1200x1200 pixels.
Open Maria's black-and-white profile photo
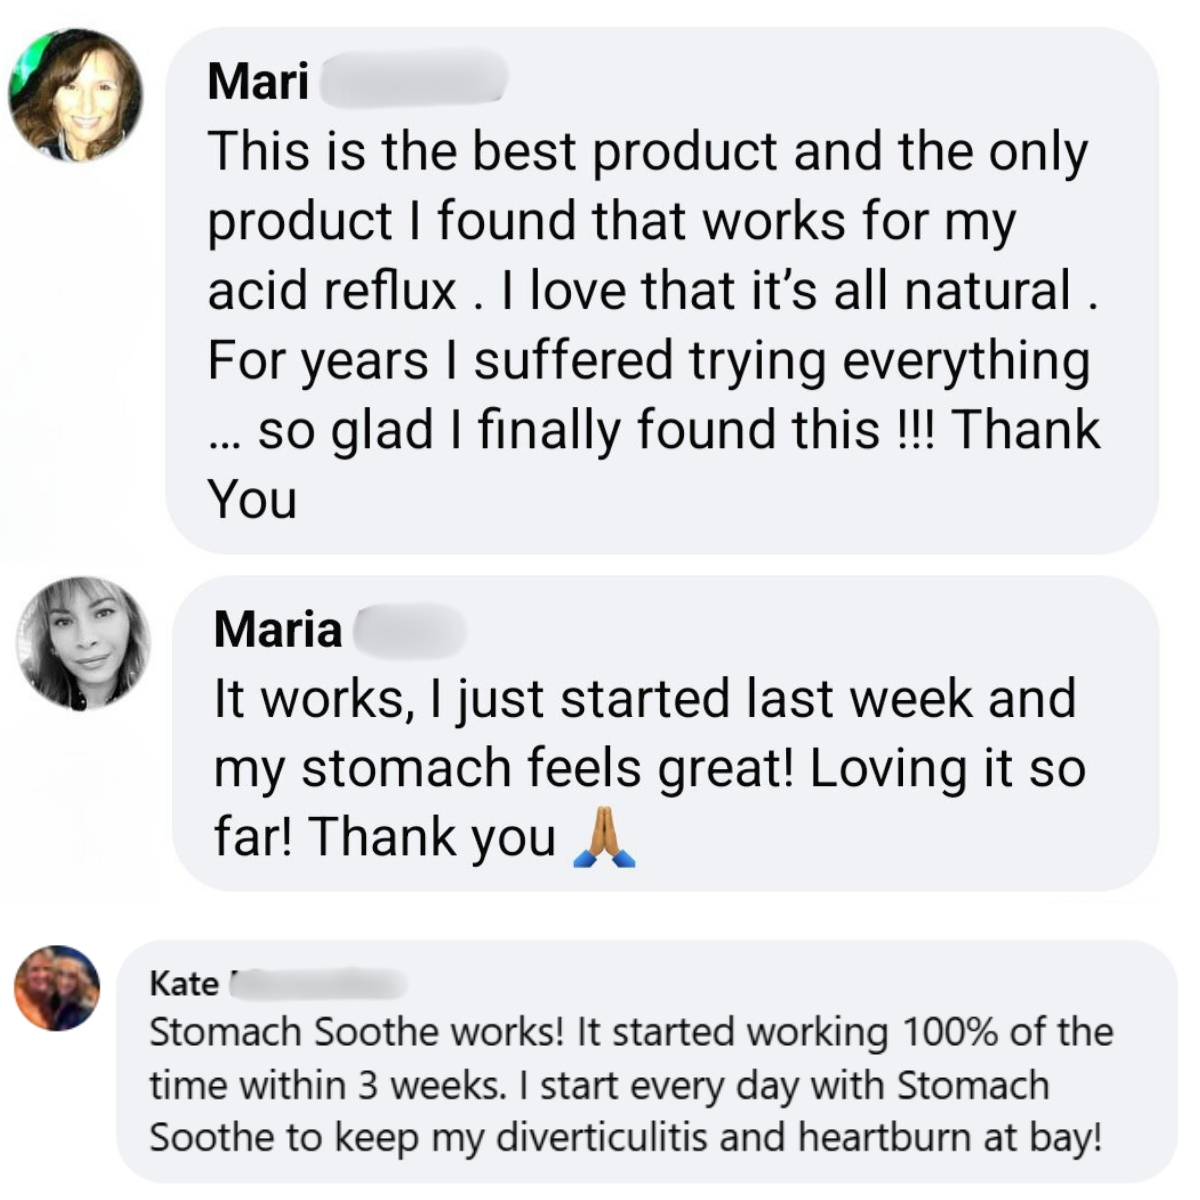pos(83,643)
